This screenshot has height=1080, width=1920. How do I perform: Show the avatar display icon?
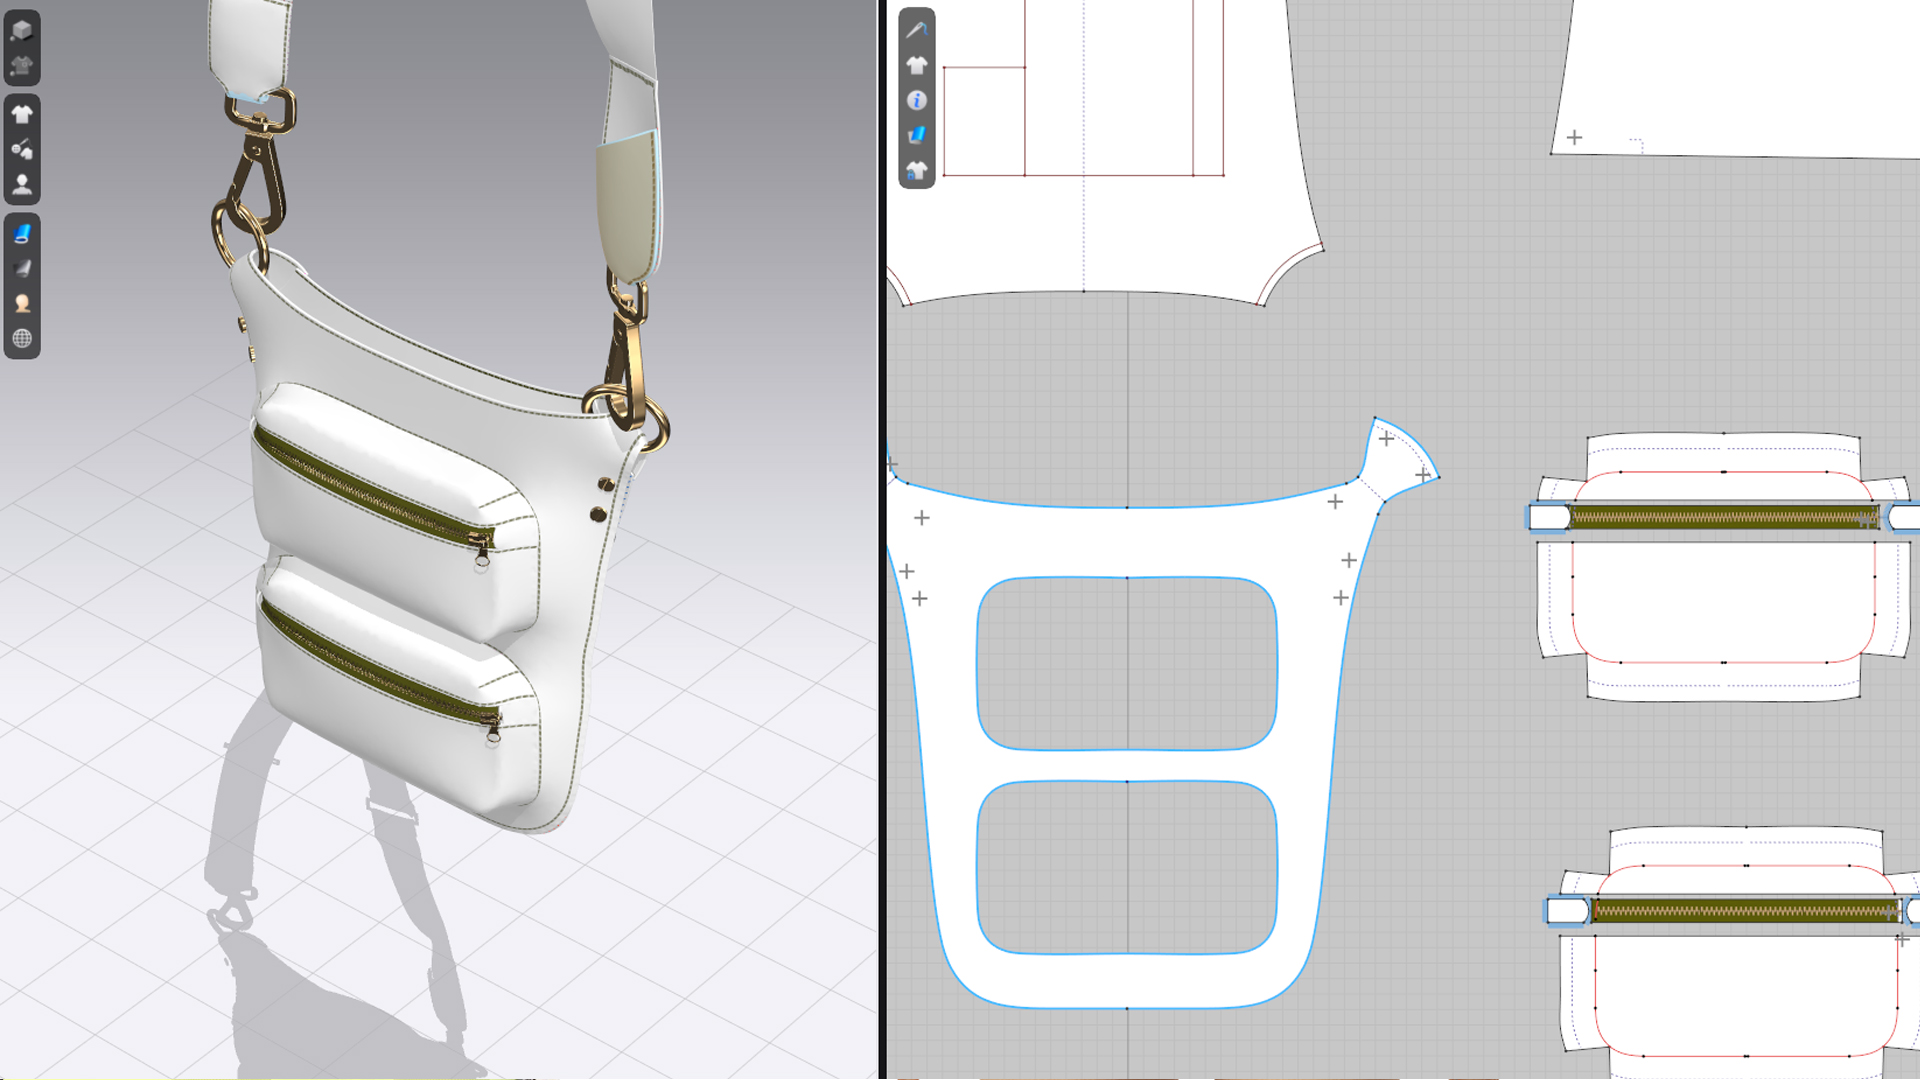22,185
